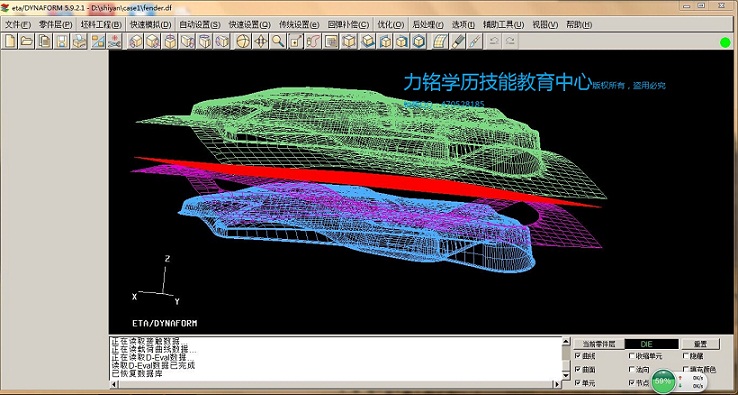The height and width of the screenshot is (395, 738).
Task: Click the Redo arrow icon
Action: 510,41
